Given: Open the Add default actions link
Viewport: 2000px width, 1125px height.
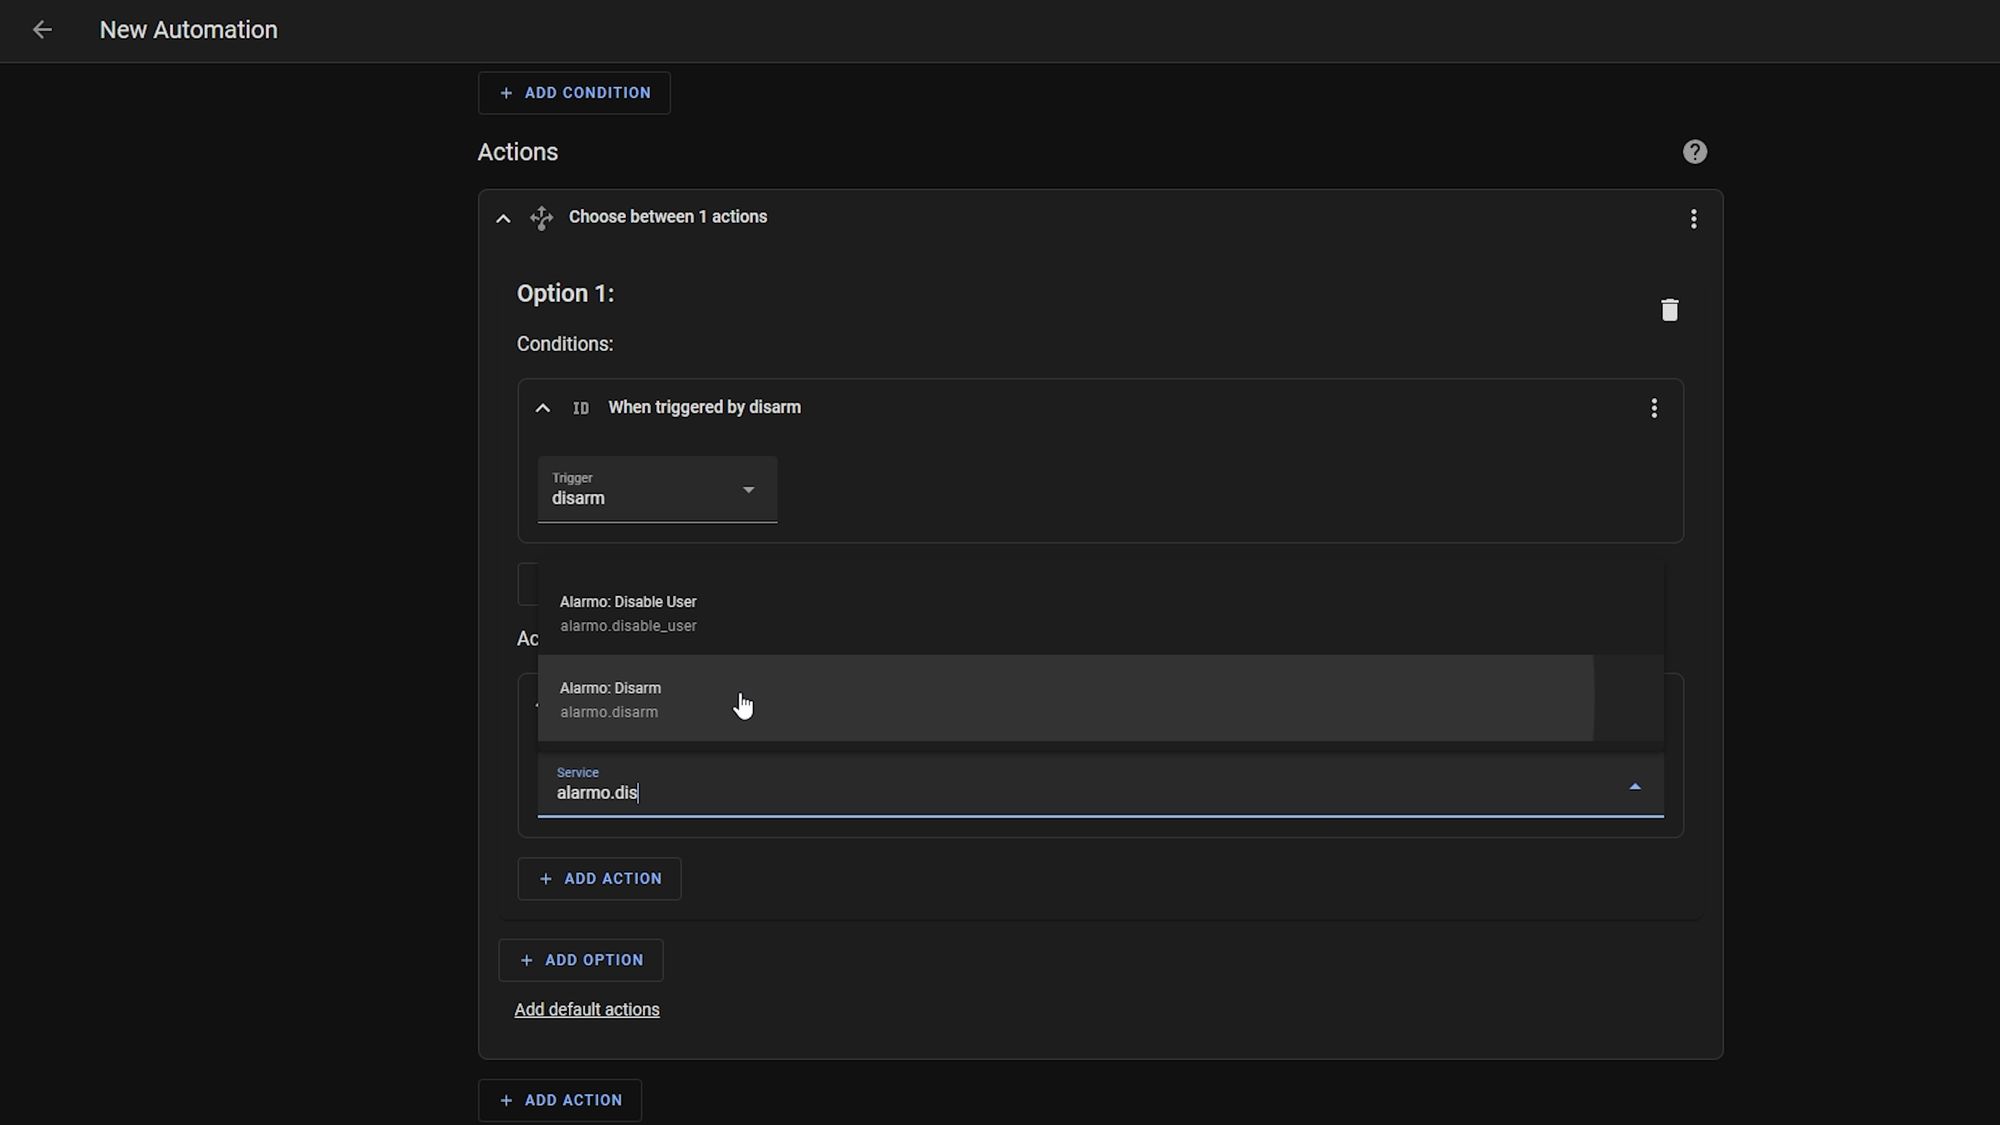Looking at the screenshot, I should pos(587,1010).
